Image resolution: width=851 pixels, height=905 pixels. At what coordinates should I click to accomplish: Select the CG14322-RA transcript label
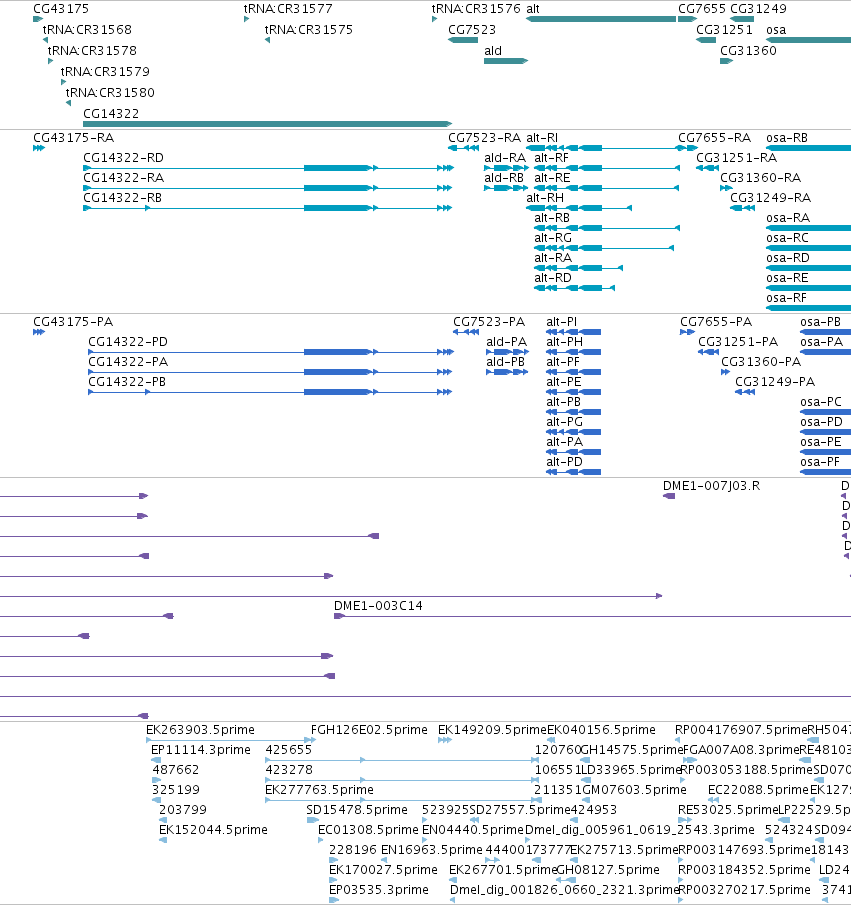pos(124,178)
